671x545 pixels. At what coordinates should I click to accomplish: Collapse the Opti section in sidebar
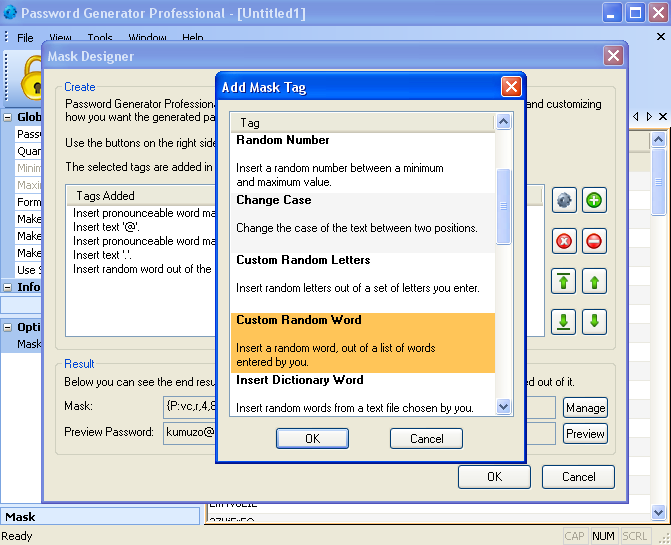pos(7,328)
